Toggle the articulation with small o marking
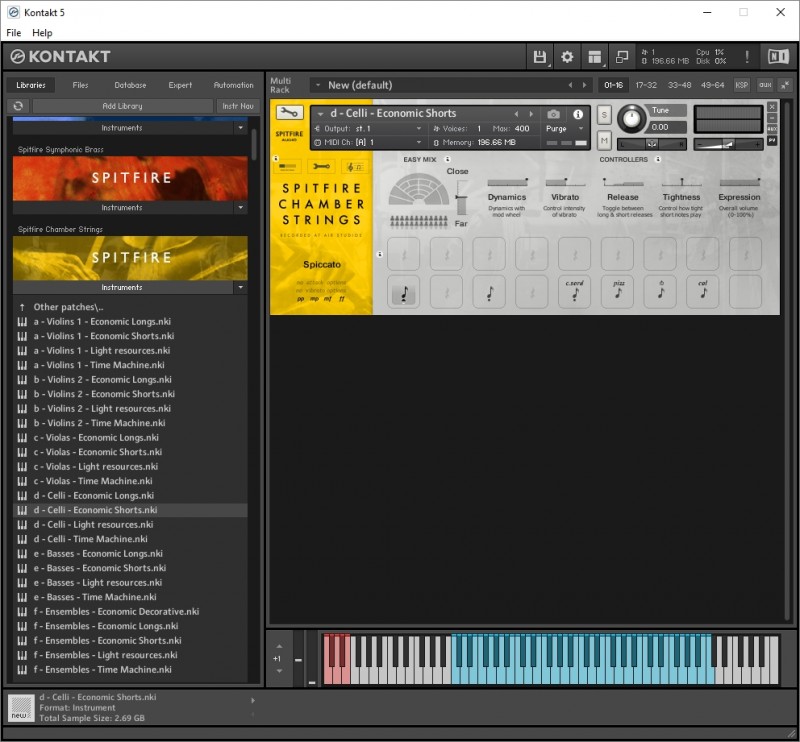This screenshot has height=742, width=800. (x=660, y=292)
